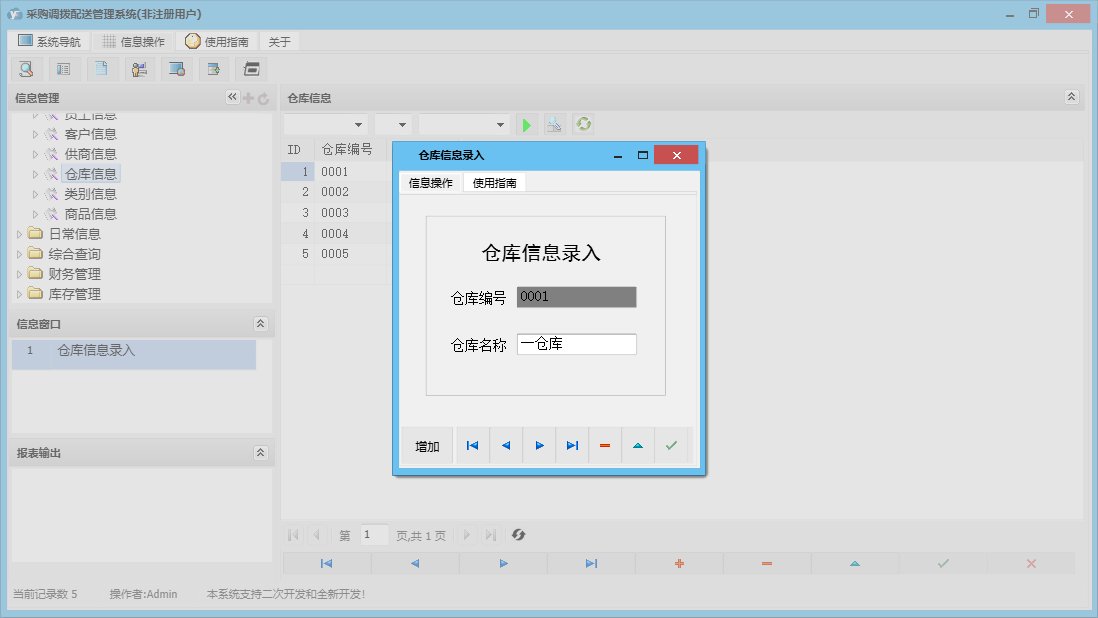
Task: Click the employee figure toolbar icon
Action: click(x=139, y=68)
